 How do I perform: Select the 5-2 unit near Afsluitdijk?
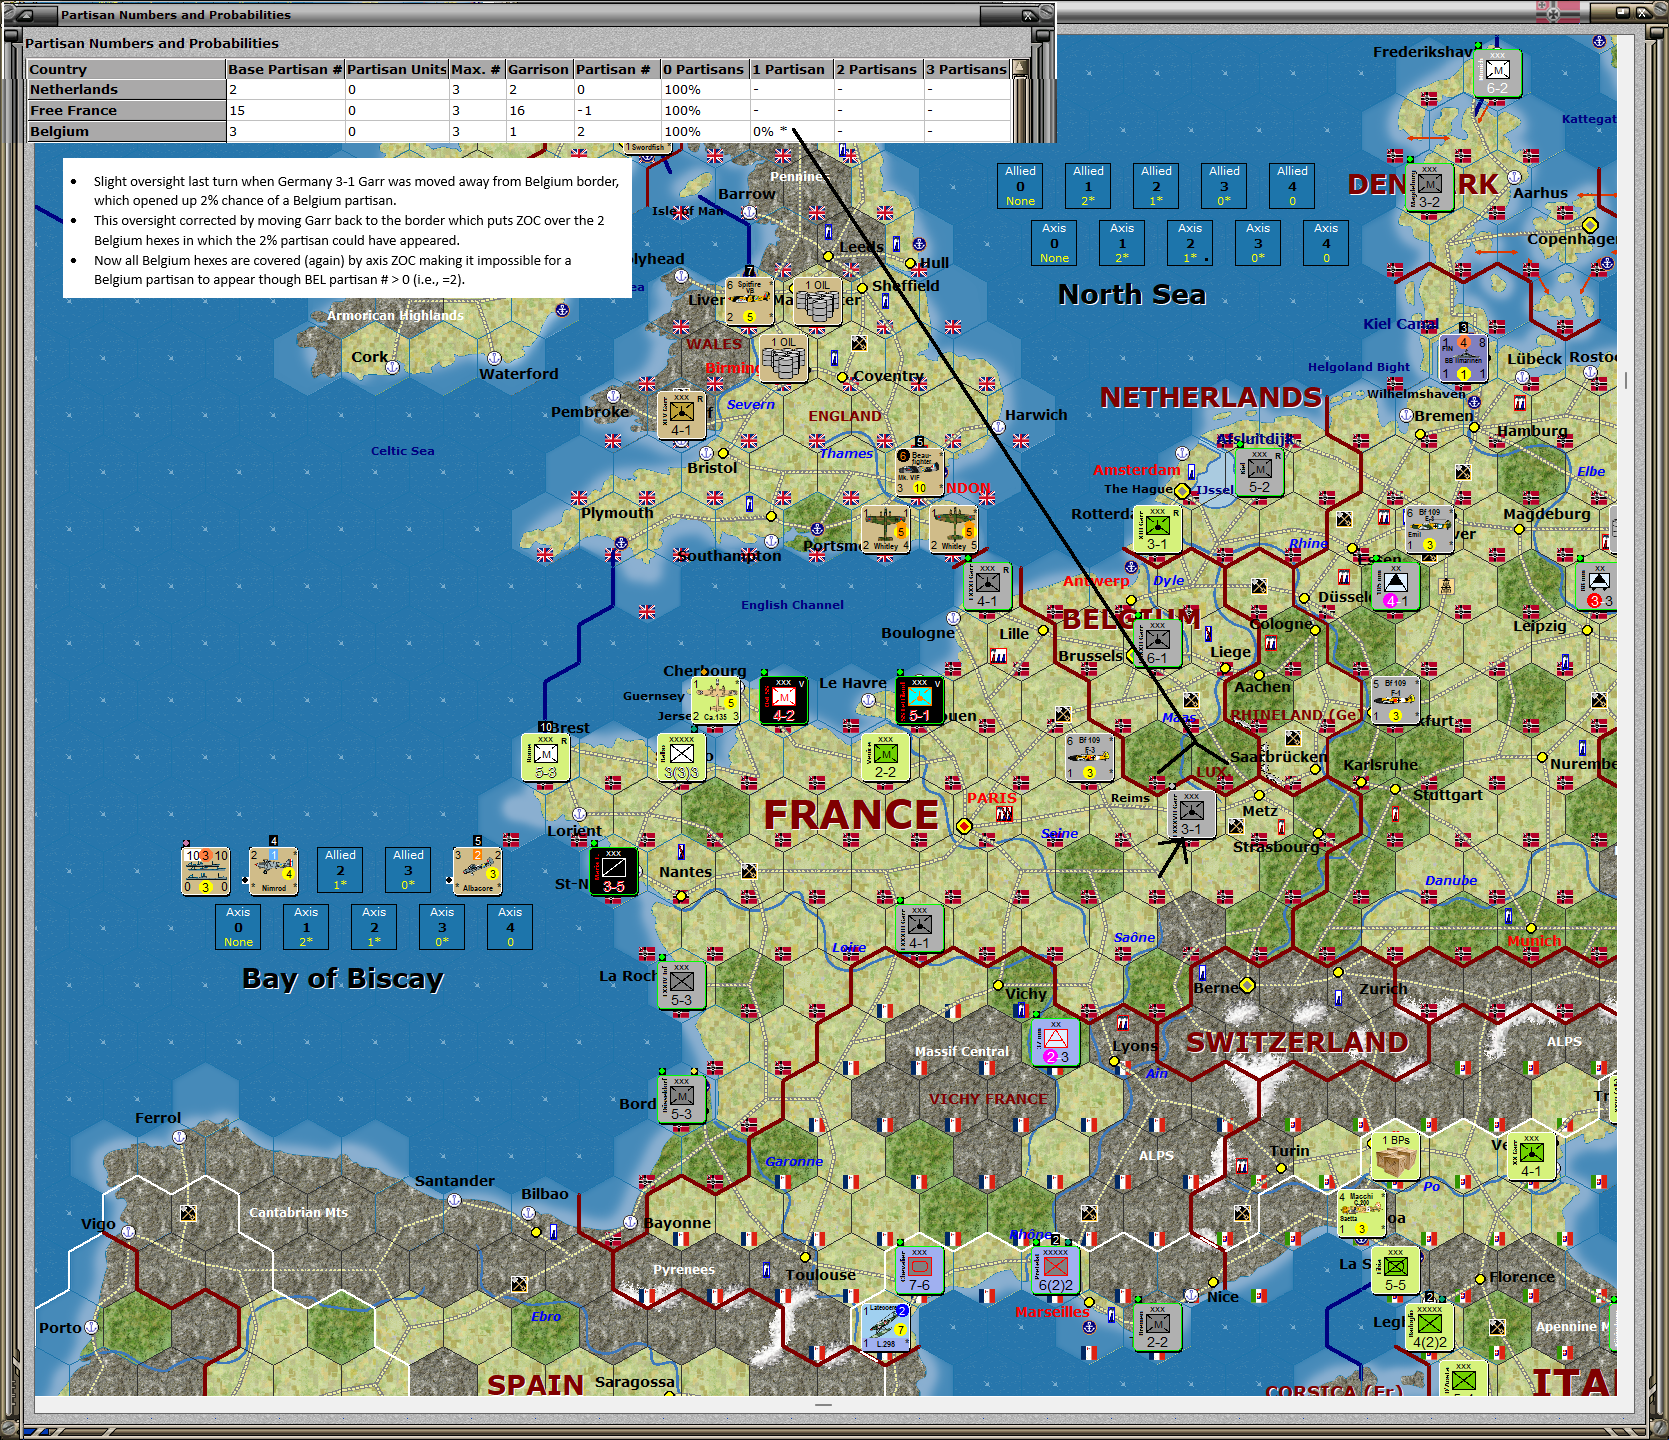point(1259,473)
